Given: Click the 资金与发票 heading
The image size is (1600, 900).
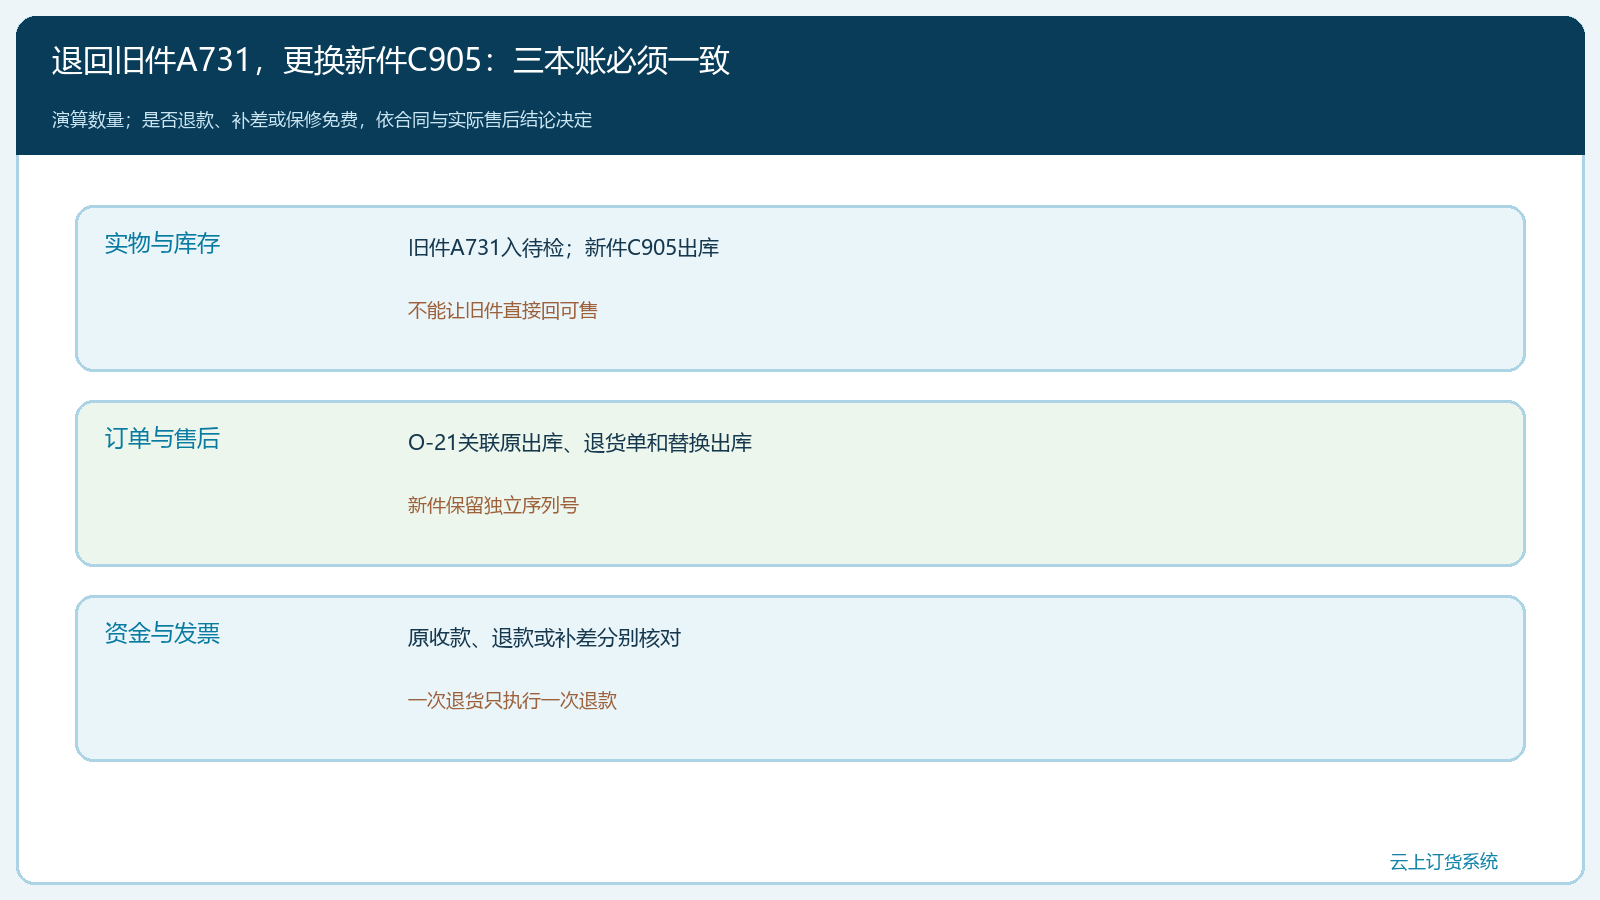Looking at the screenshot, I should click(x=162, y=633).
